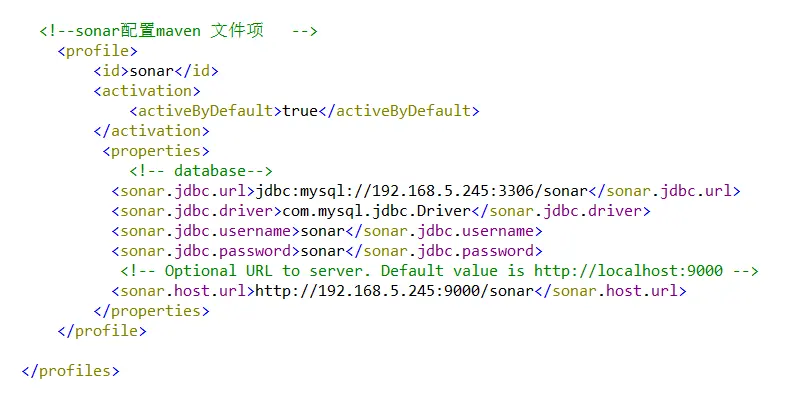Click the opening sonar.jdbc.url tag
The width and height of the screenshot is (799, 403).
pos(183,191)
